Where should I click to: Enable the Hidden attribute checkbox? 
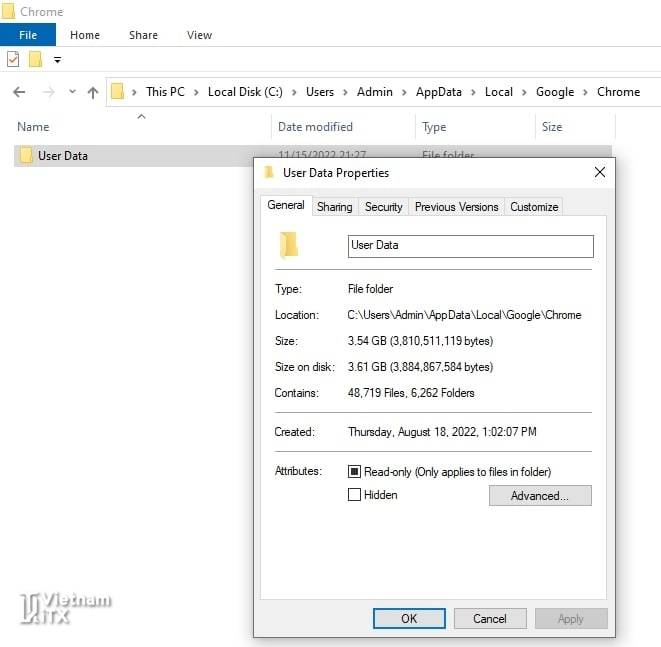354,495
